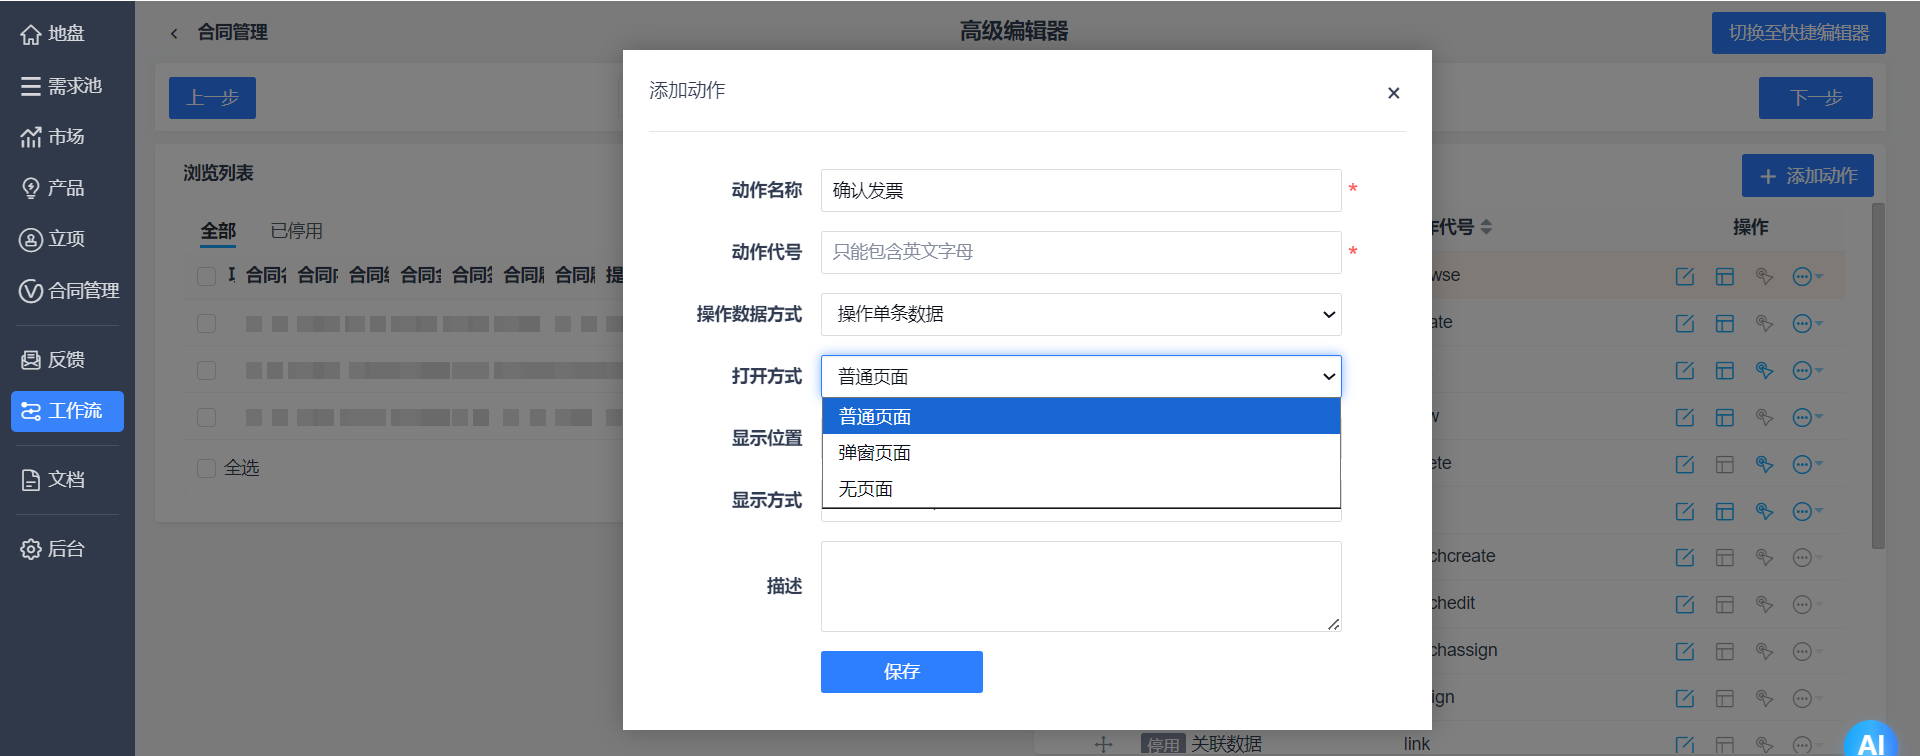Click the 地盘 home icon
Screen dimensions: 1920x756
pyautogui.click(x=31, y=34)
